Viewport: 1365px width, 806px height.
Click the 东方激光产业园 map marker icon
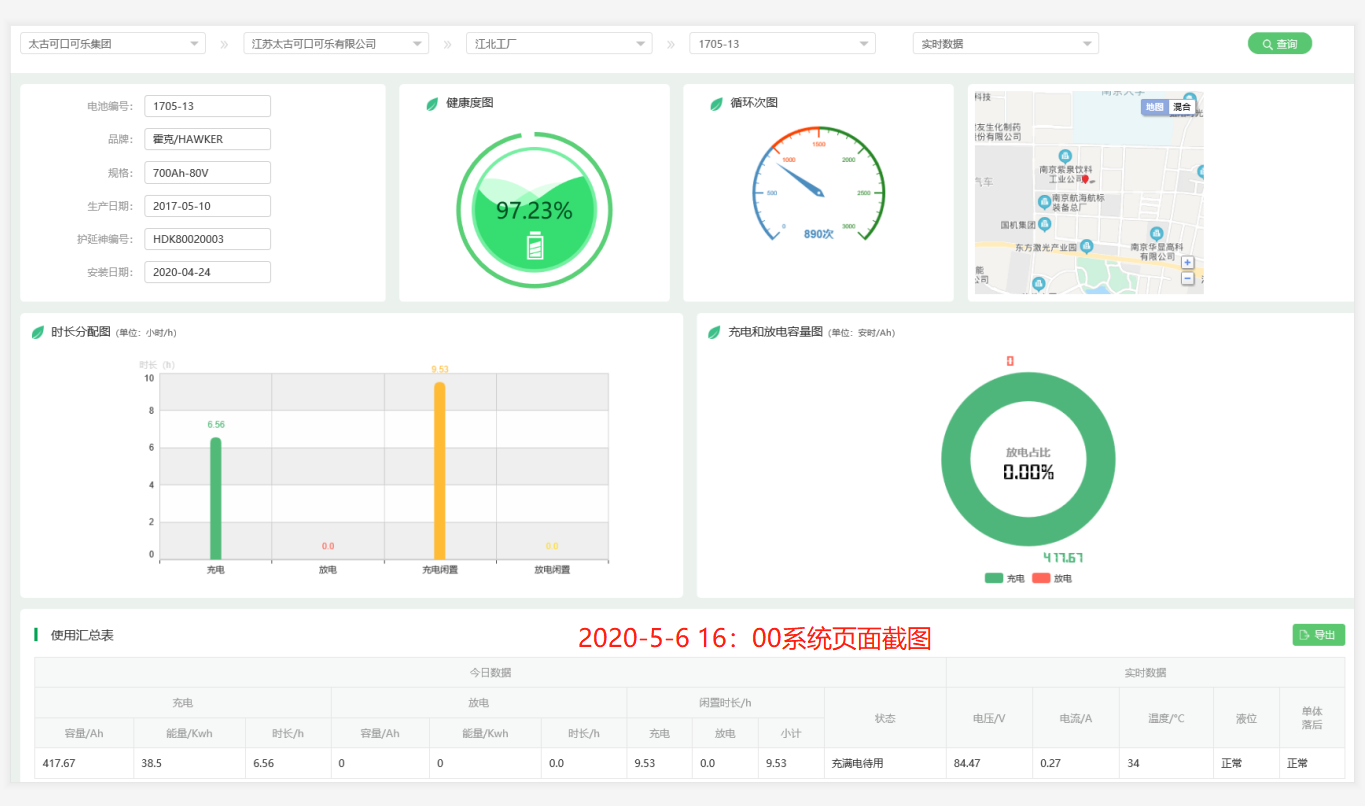click(1086, 246)
